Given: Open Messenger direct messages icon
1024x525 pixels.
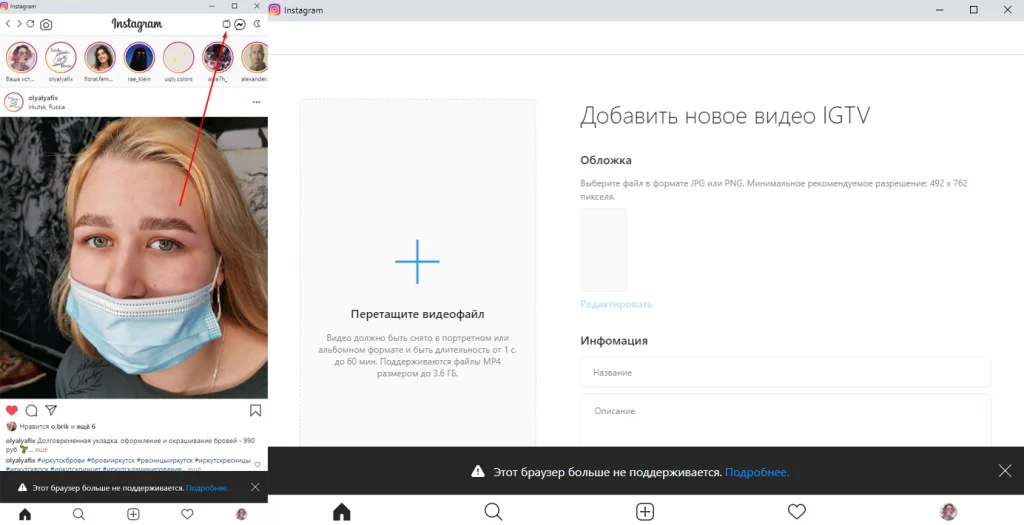Looking at the screenshot, I should [240, 24].
